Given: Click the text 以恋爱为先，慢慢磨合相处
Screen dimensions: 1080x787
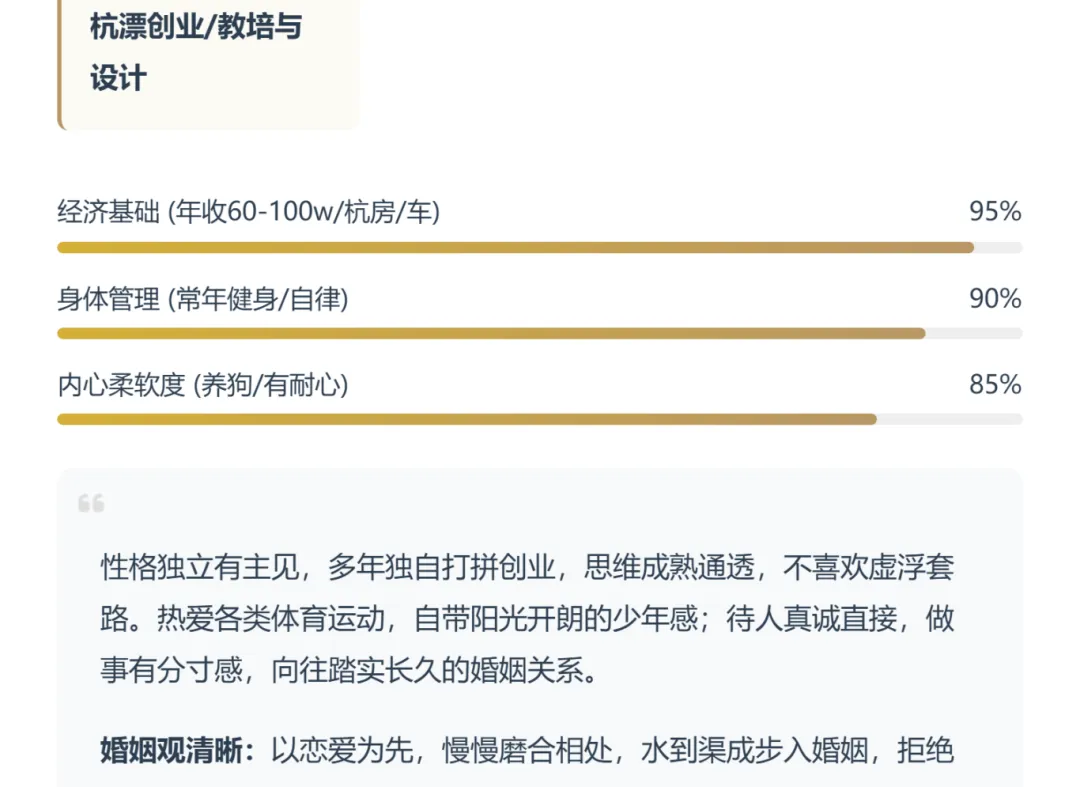Looking at the screenshot, I should (x=442, y=751).
